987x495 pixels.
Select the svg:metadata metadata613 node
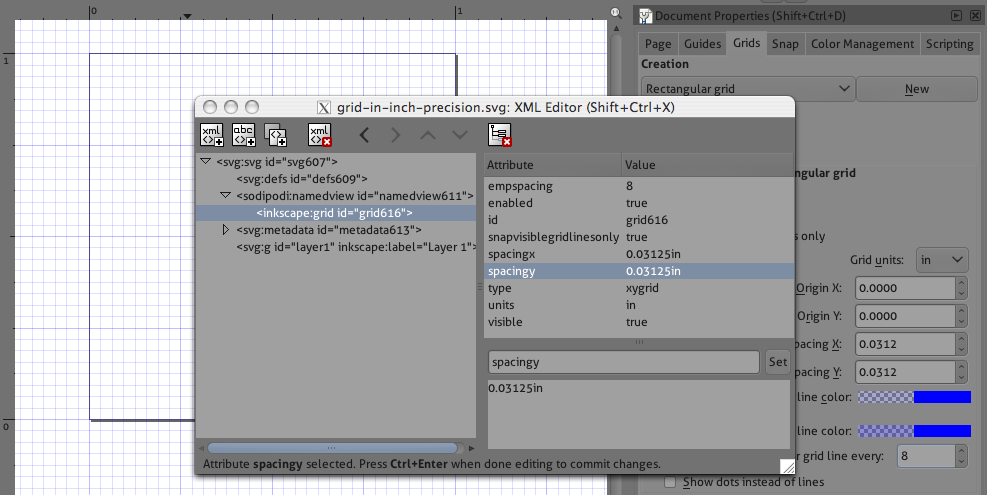tap(329, 230)
